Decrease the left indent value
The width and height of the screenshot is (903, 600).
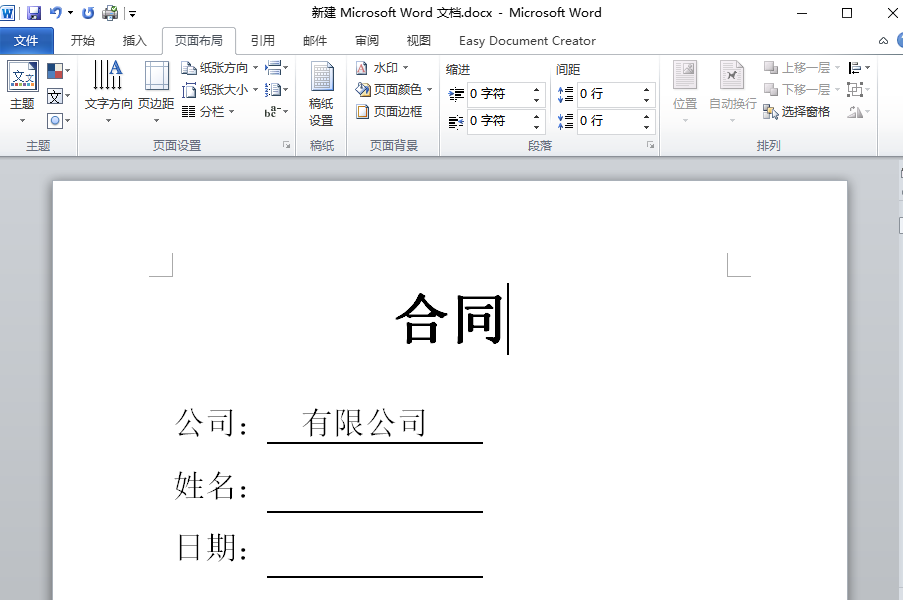536,100
